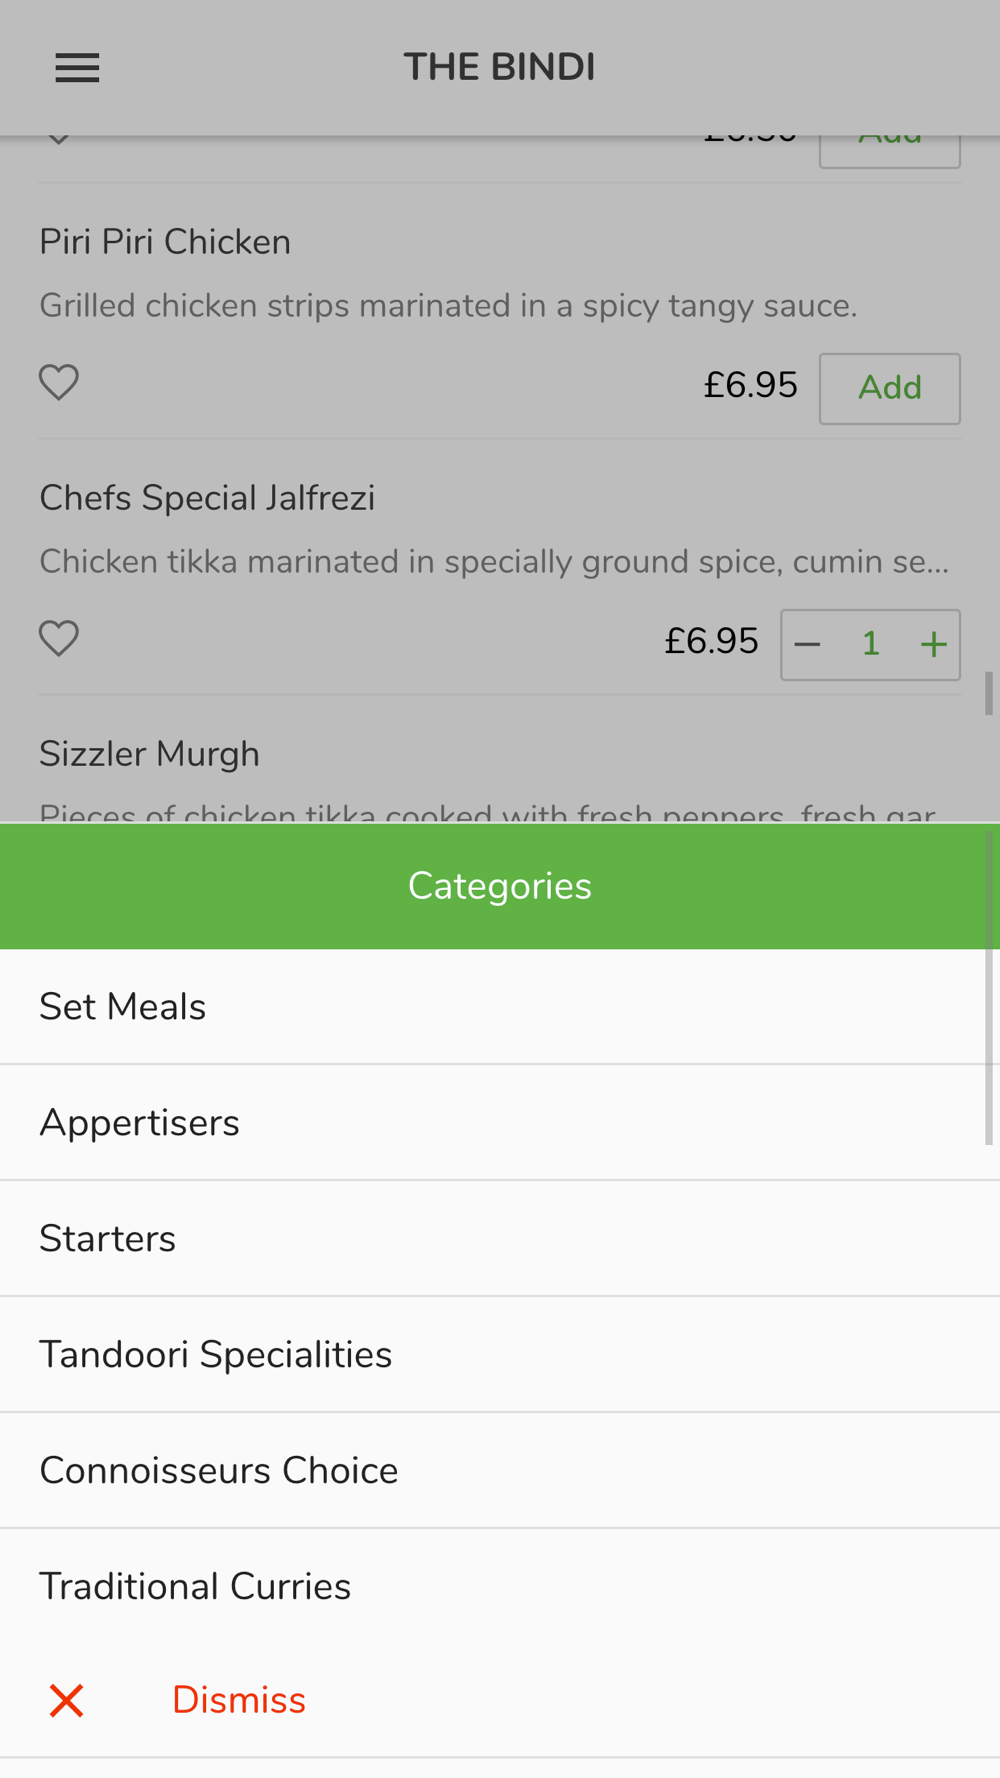The image size is (1000, 1778).
Task: Open the Starters category
Action: pos(500,1239)
